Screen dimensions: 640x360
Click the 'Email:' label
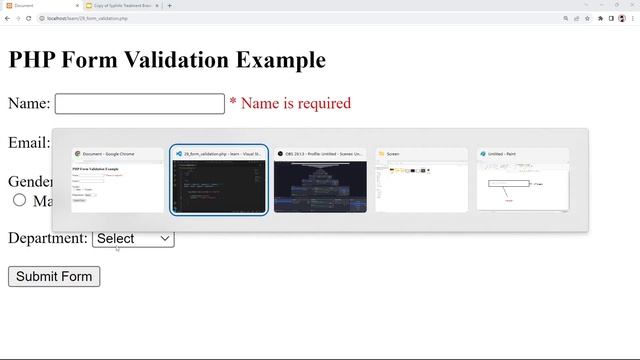[29, 142]
